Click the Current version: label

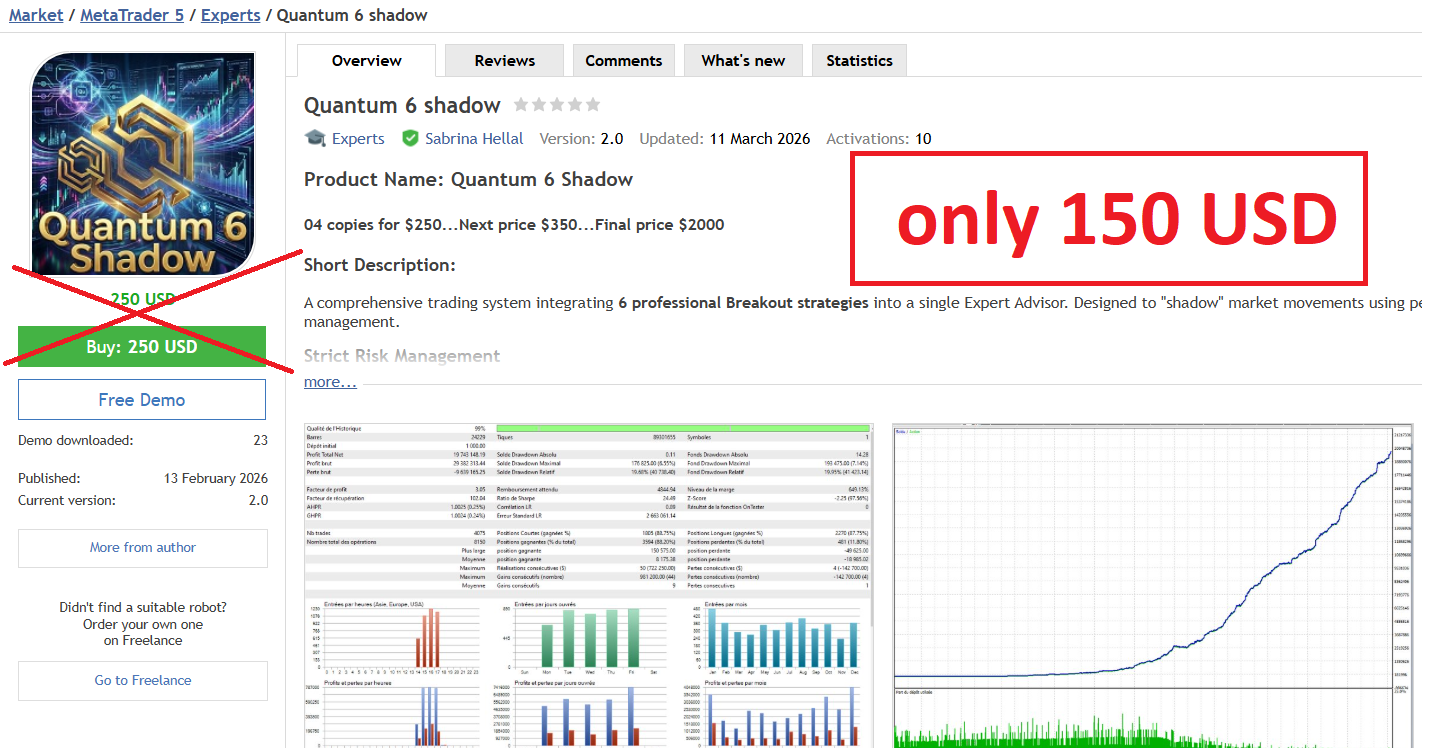click(67, 500)
